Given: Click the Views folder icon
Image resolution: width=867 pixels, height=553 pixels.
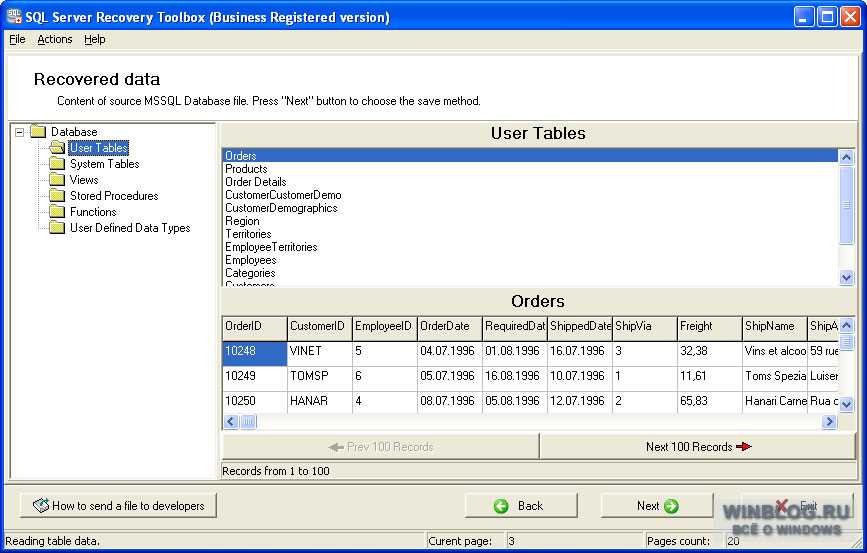Looking at the screenshot, I should click(x=57, y=180).
